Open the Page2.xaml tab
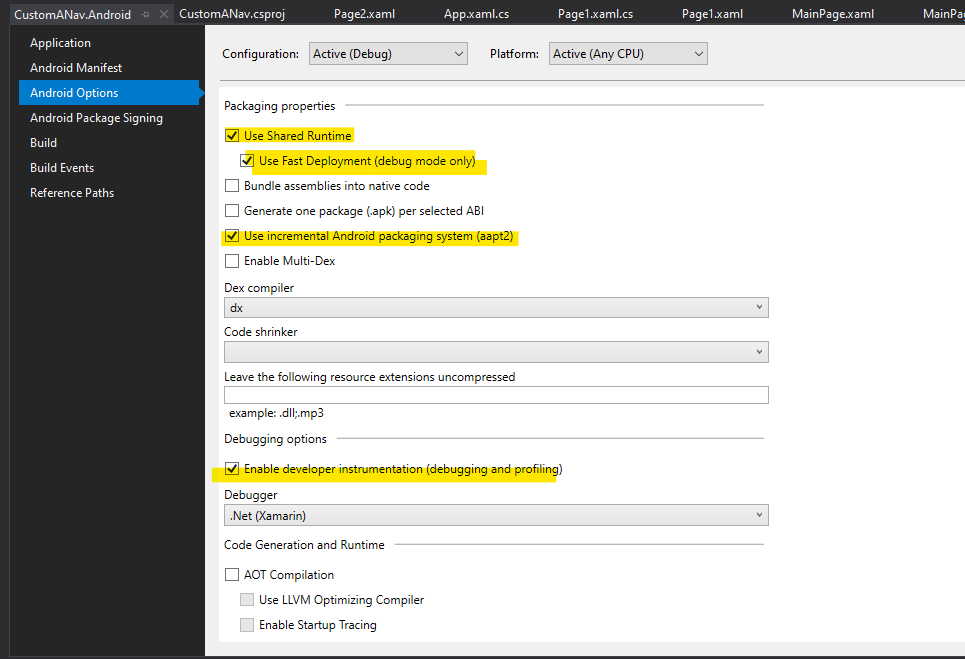This screenshot has width=965, height=659. [x=364, y=14]
